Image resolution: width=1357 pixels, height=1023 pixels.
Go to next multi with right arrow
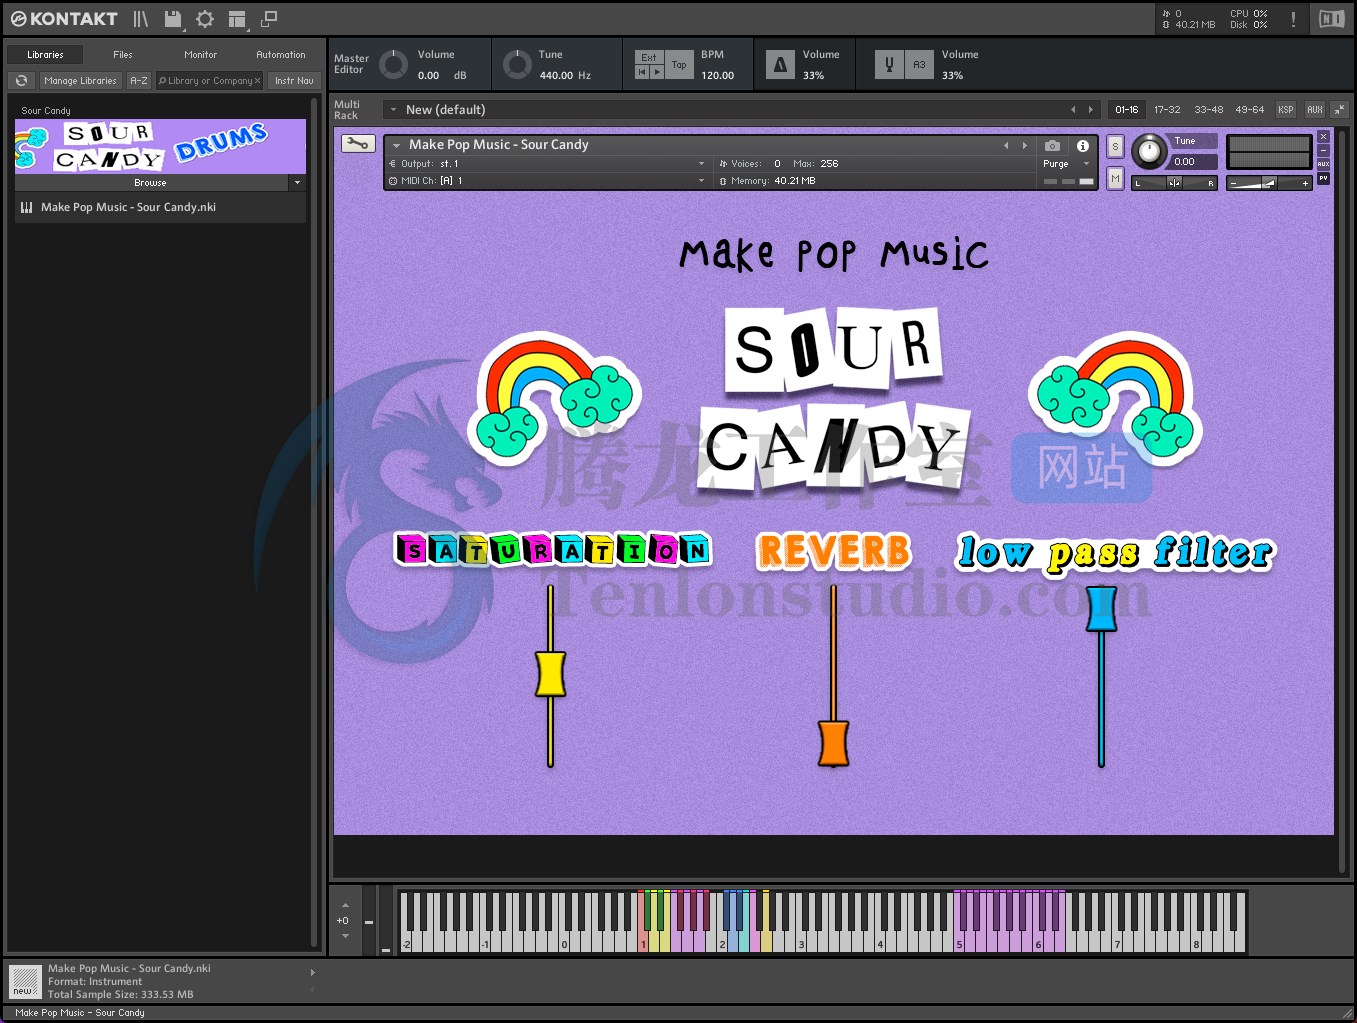click(1090, 110)
